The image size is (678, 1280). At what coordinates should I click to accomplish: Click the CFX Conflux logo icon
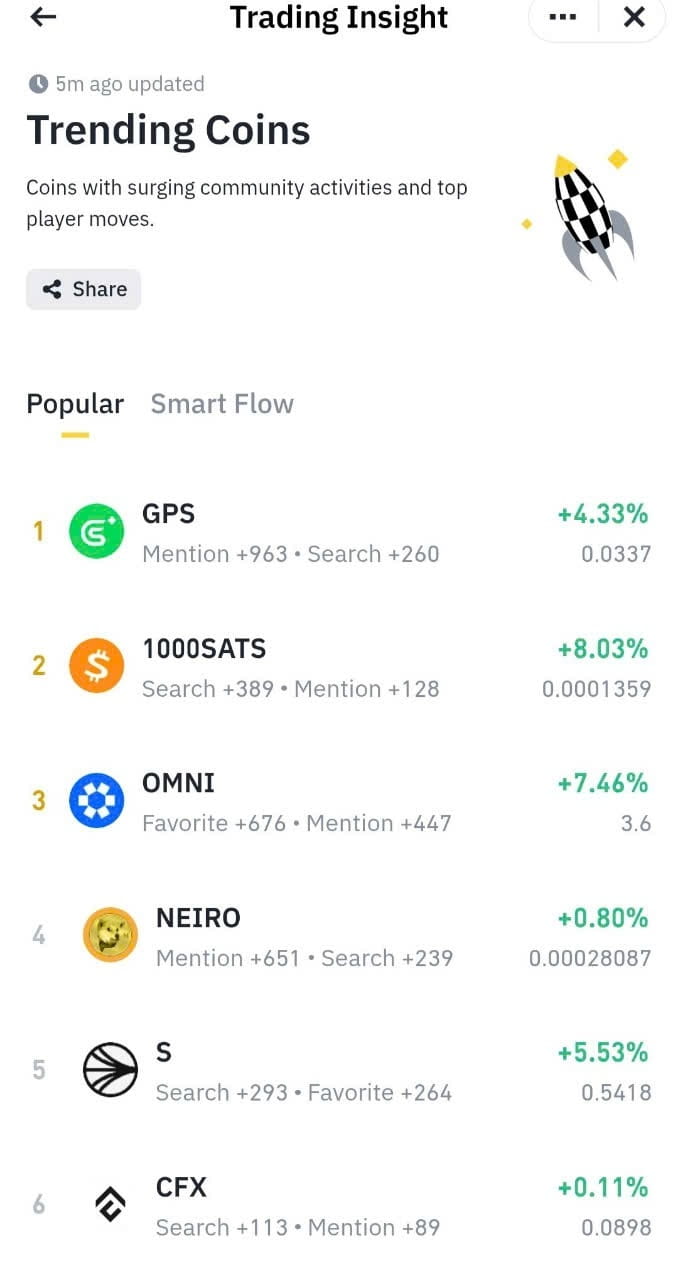(x=110, y=1205)
